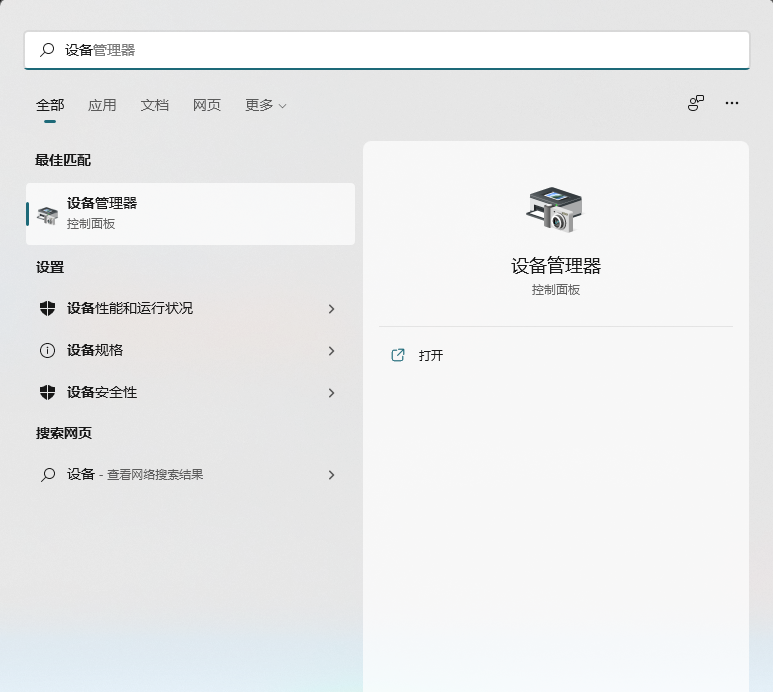Viewport: 773px width, 692px height.
Task: Expand arrow for 设备 web search result
Action: coord(331,475)
